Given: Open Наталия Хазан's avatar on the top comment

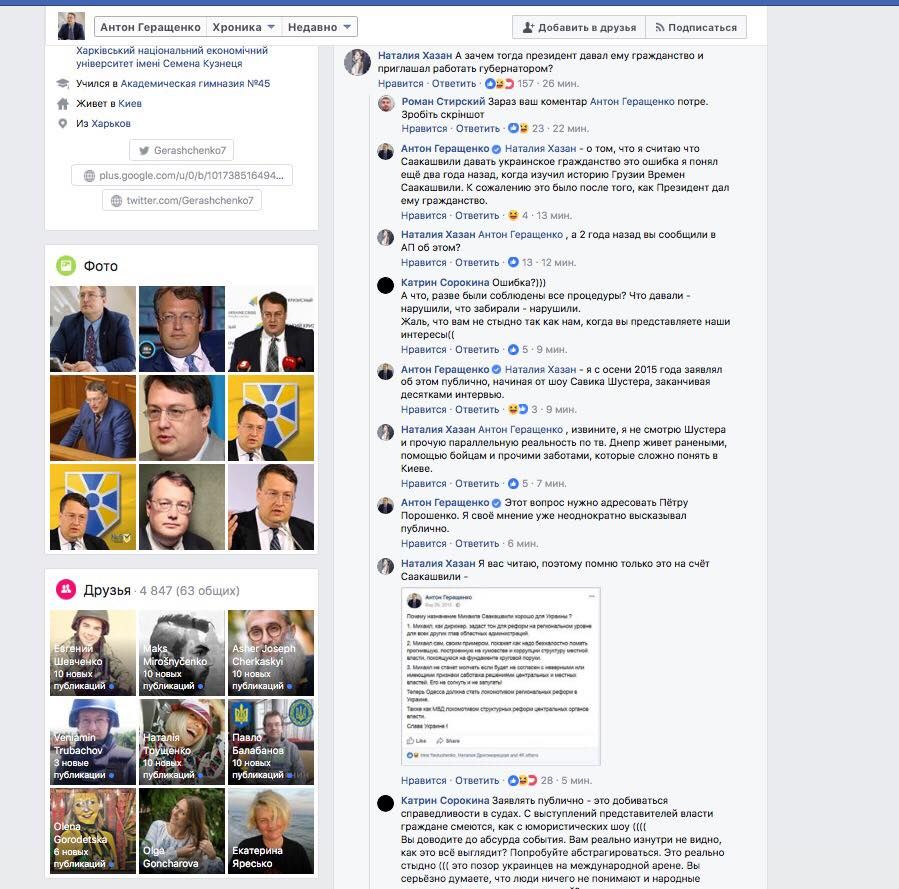Looking at the screenshot, I should 357,62.
